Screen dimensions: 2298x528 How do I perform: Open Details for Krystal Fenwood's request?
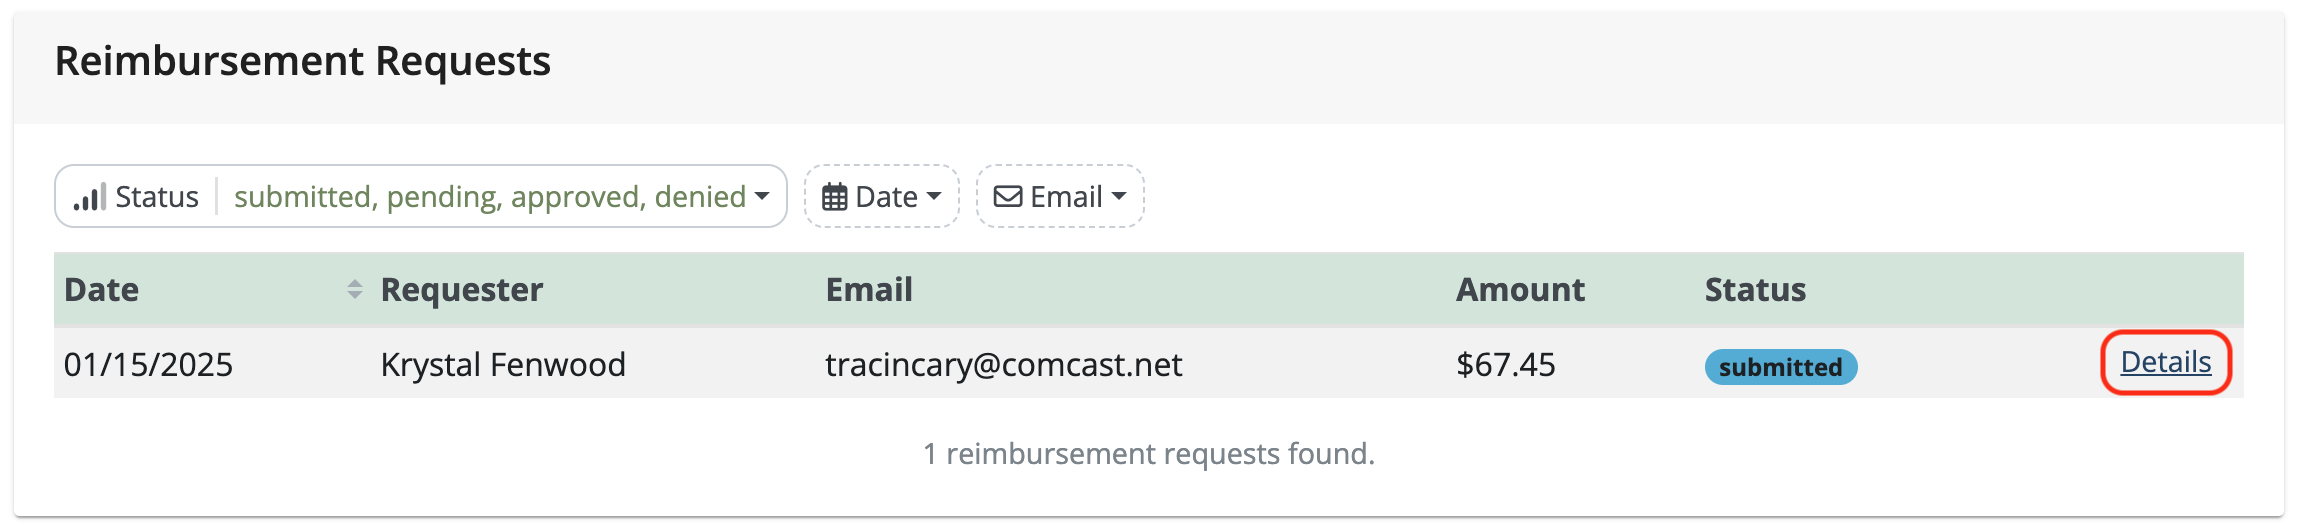click(2166, 362)
